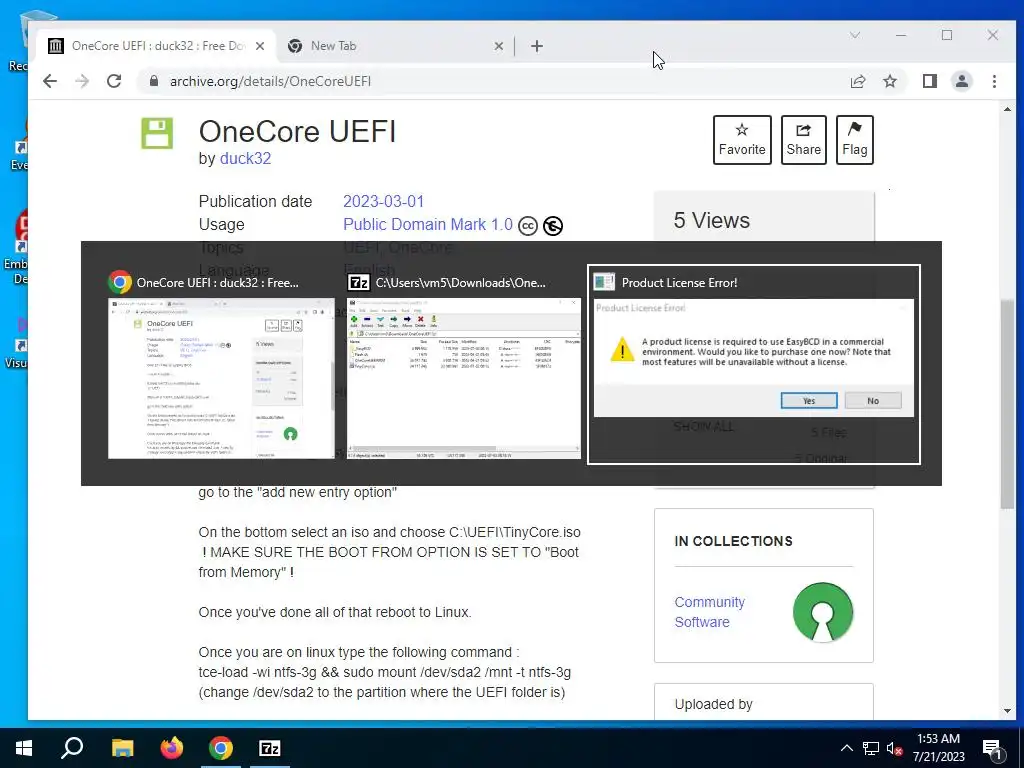Click Chrome icon in the task switcher
The width and height of the screenshot is (1024, 768).
(x=120, y=282)
